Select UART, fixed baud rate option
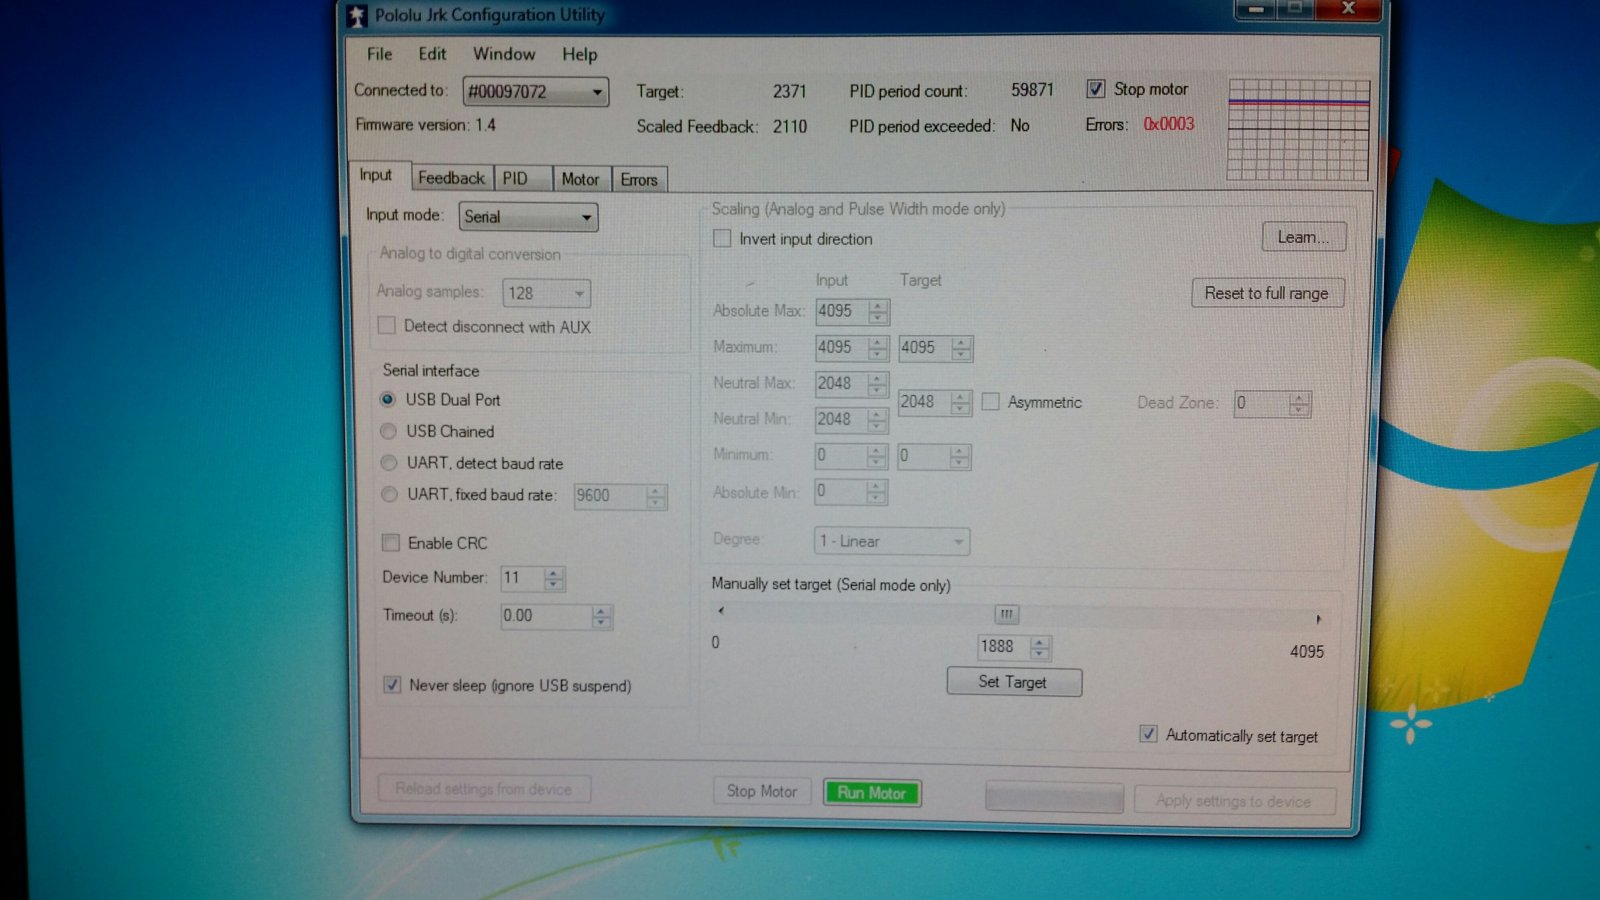 pos(389,494)
